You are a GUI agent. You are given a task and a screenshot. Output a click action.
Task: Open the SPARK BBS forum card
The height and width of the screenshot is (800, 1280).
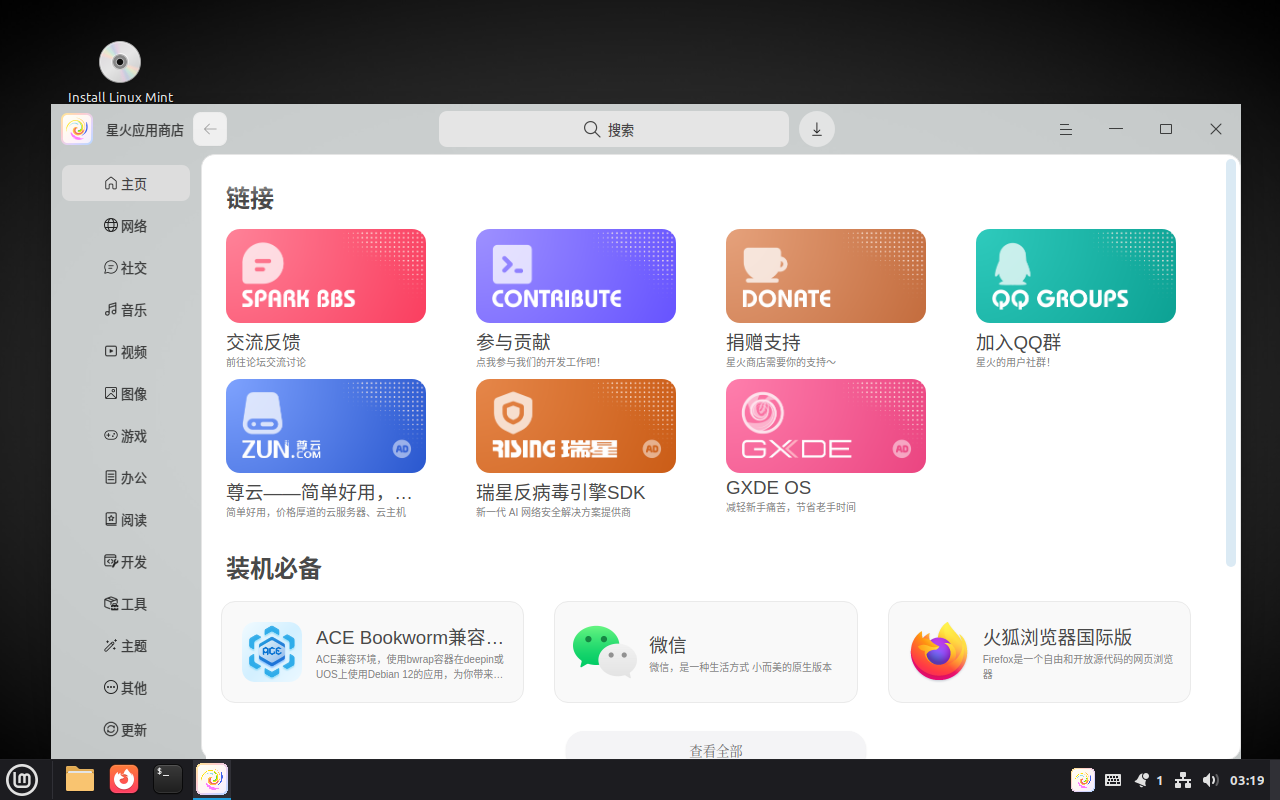coord(326,276)
